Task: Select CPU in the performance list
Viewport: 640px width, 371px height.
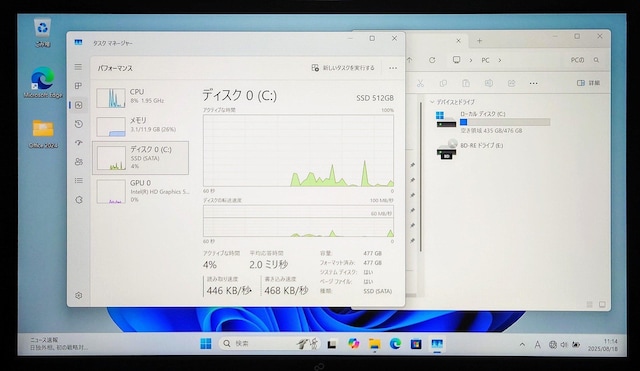Action: point(140,98)
